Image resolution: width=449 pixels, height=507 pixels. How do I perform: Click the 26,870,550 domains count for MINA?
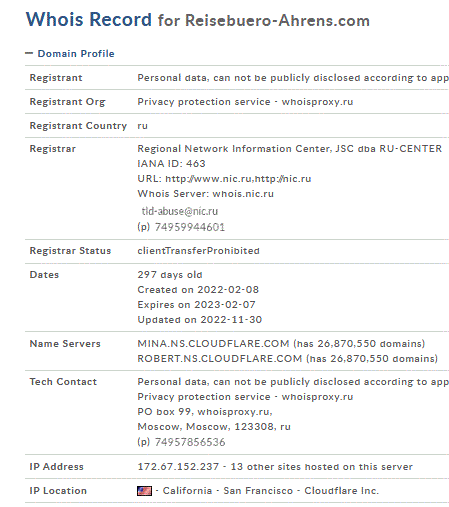point(359,344)
